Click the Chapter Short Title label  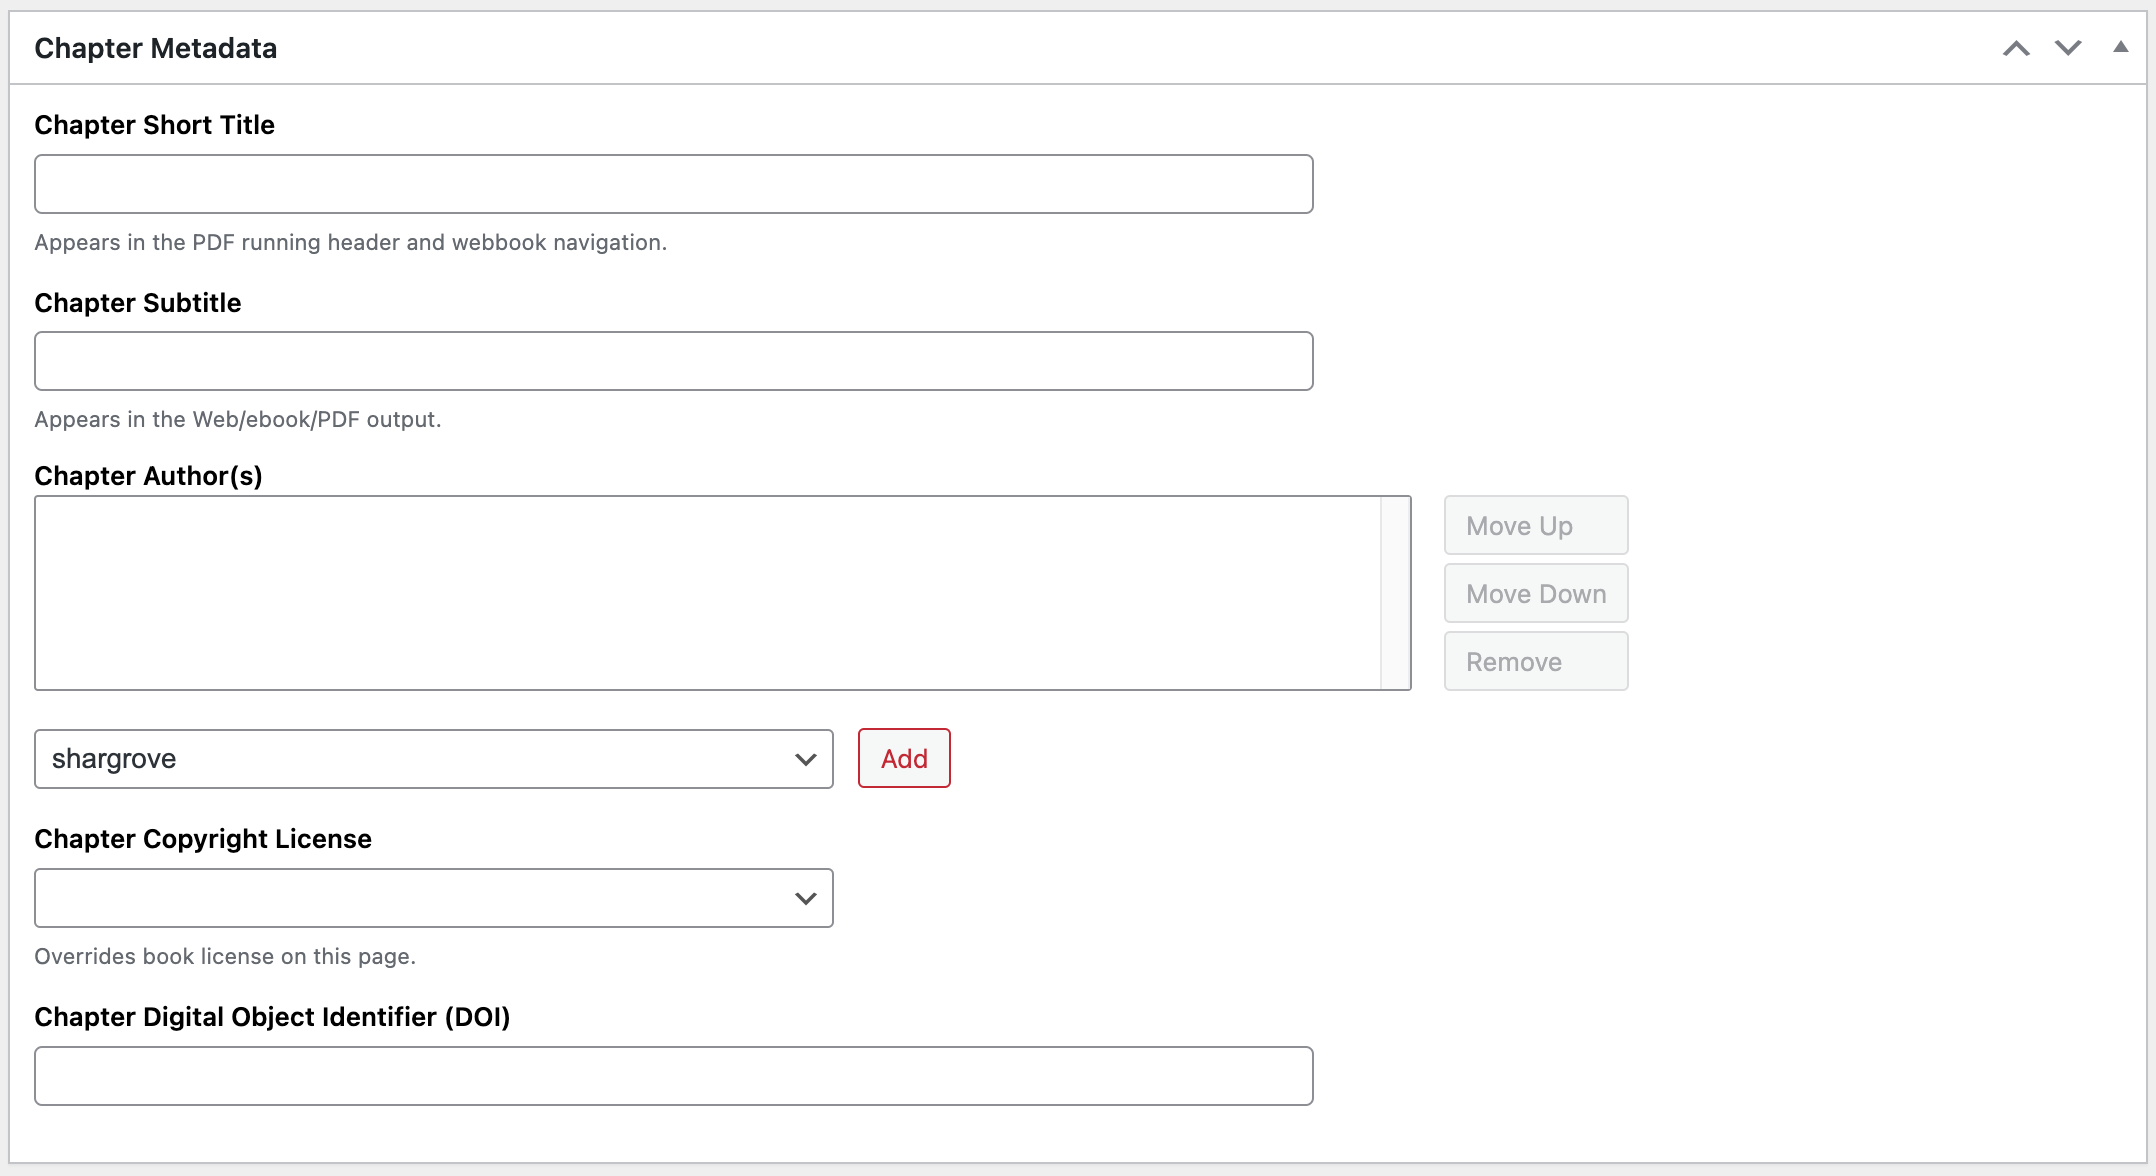coord(154,125)
